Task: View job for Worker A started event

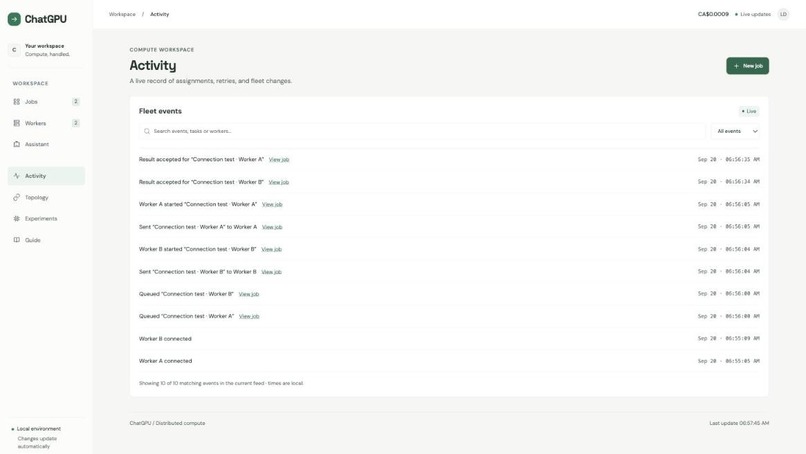Action: 272,205
